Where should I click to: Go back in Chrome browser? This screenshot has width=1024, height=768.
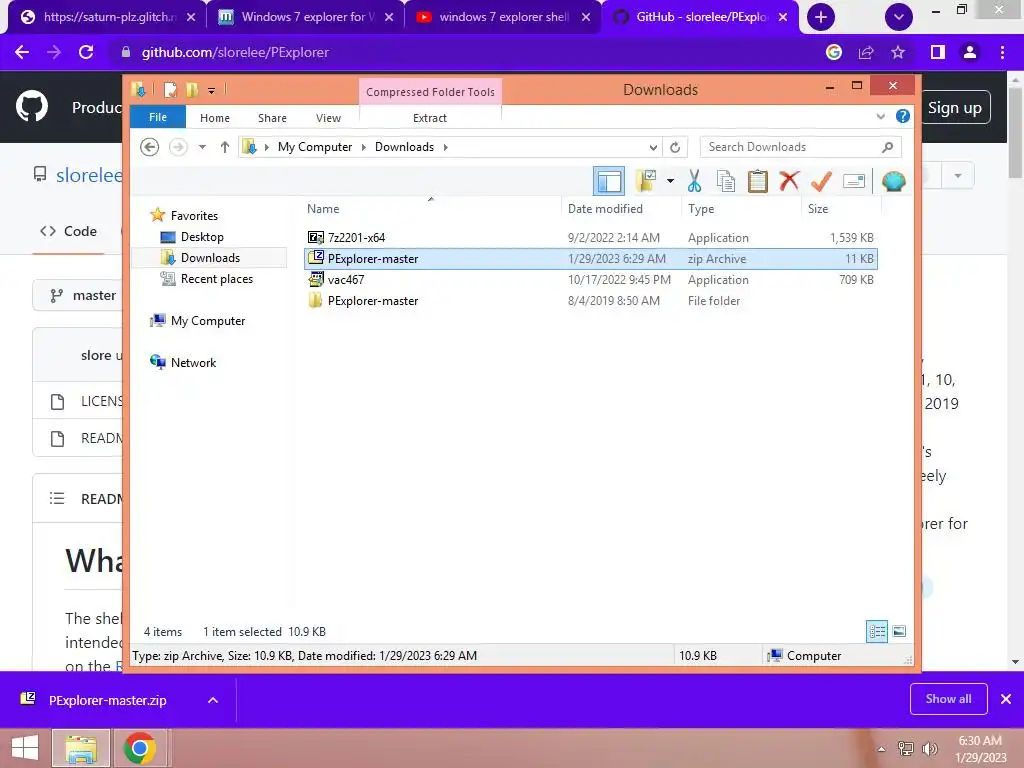pyautogui.click(x=22, y=52)
